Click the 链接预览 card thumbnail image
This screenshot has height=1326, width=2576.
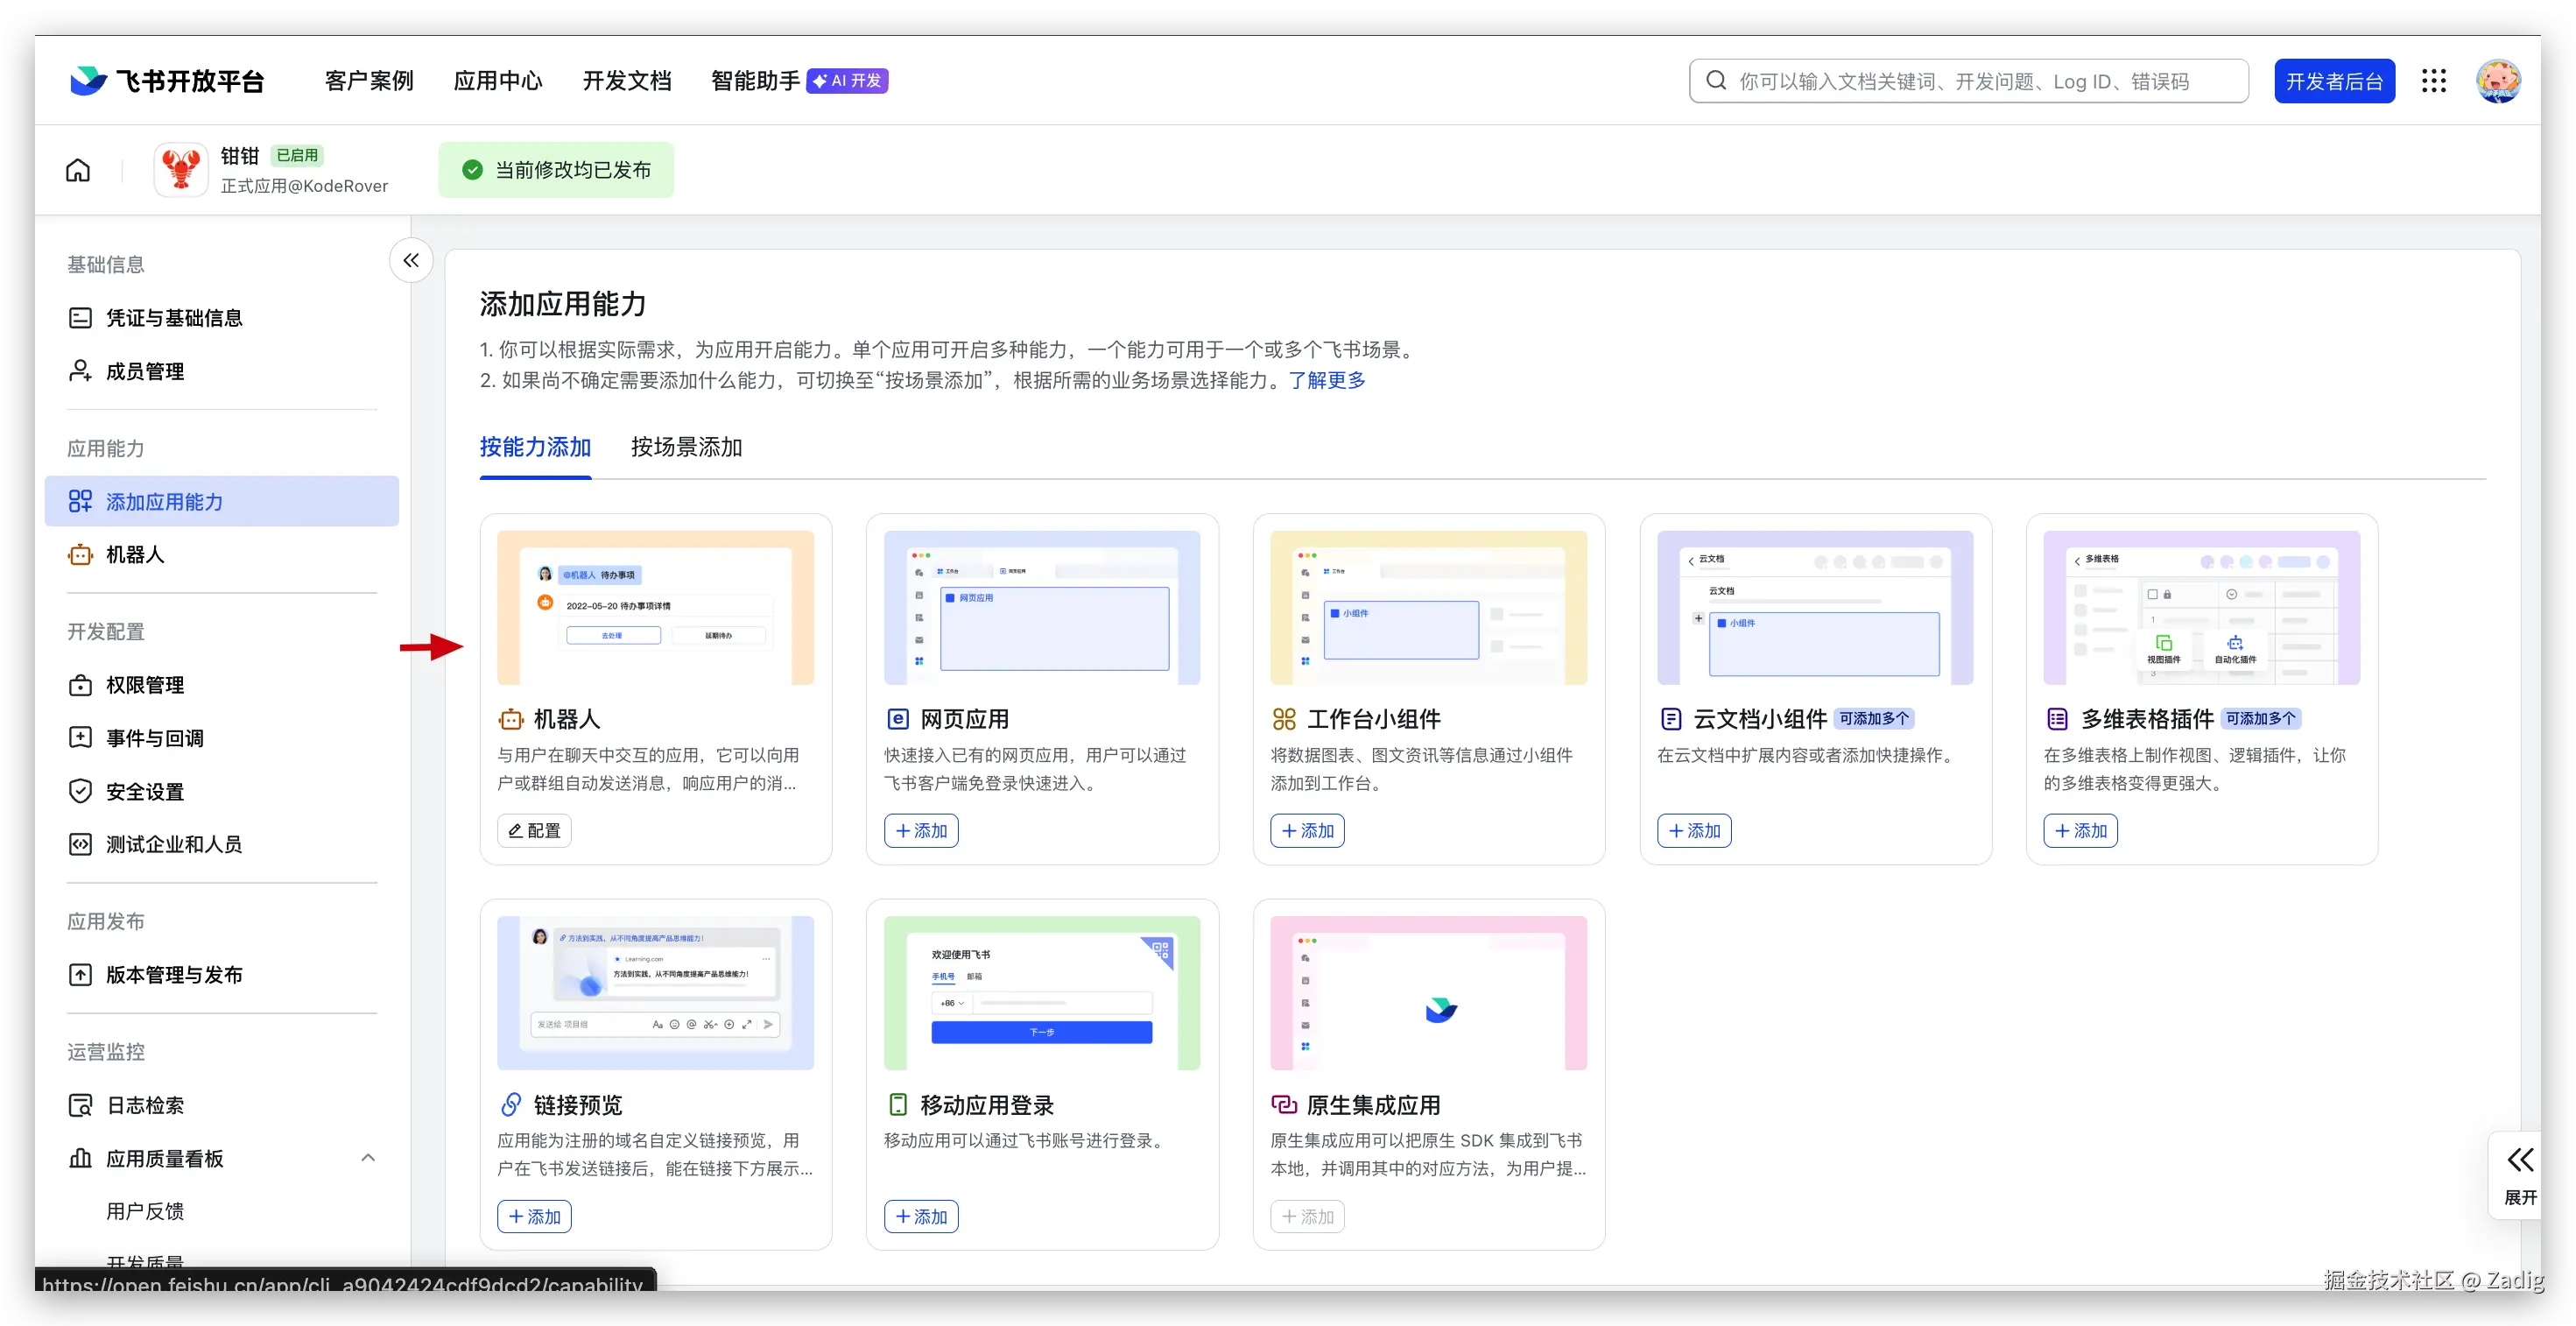tap(655, 993)
